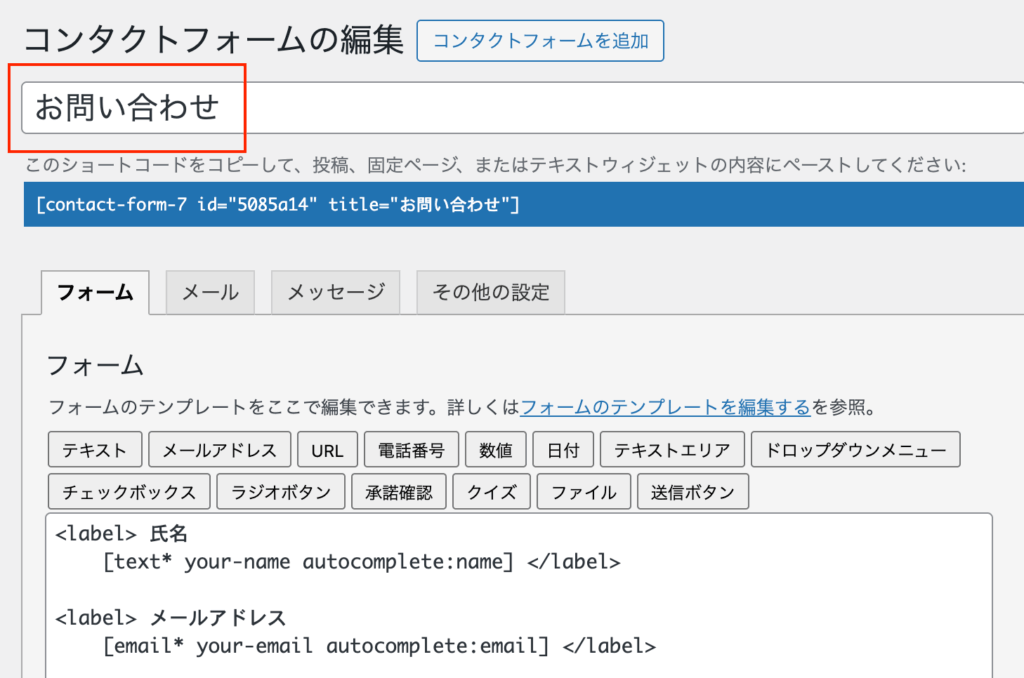Insert a メールアドレス form tag

[x=220, y=450]
